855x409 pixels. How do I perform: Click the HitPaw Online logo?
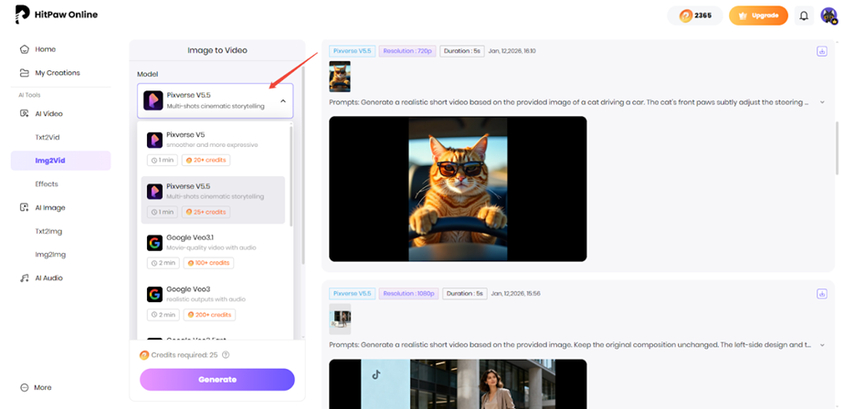click(x=56, y=15)
